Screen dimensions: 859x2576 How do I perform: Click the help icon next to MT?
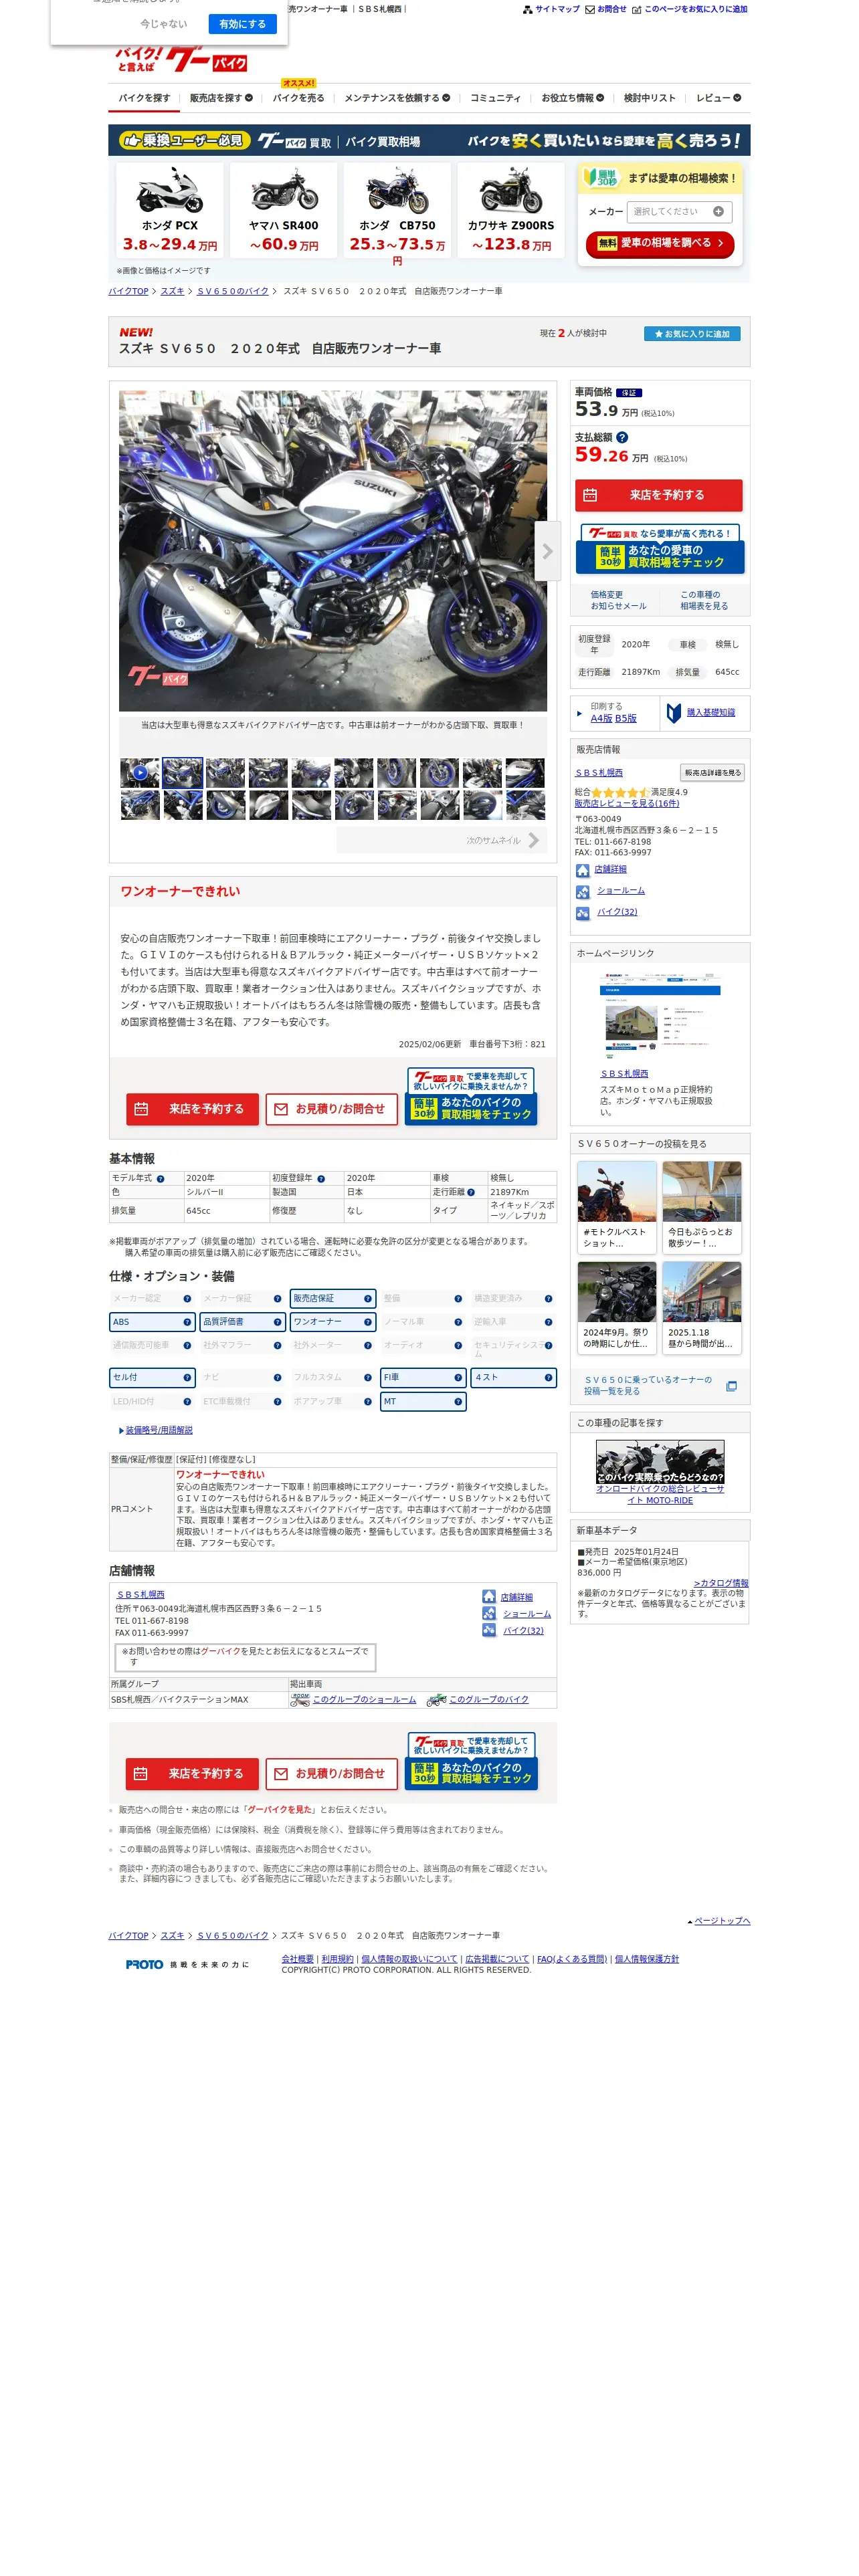click(458, 1402)
